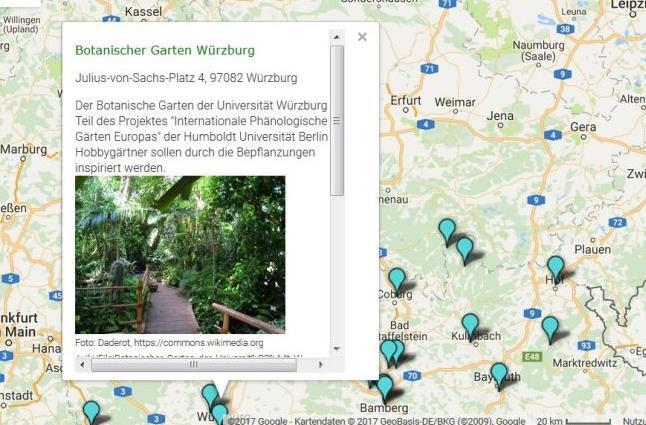Click the greenhouse boardwalk photo
The height and width of the screenshot is (425, 646).
click(180, 255)
